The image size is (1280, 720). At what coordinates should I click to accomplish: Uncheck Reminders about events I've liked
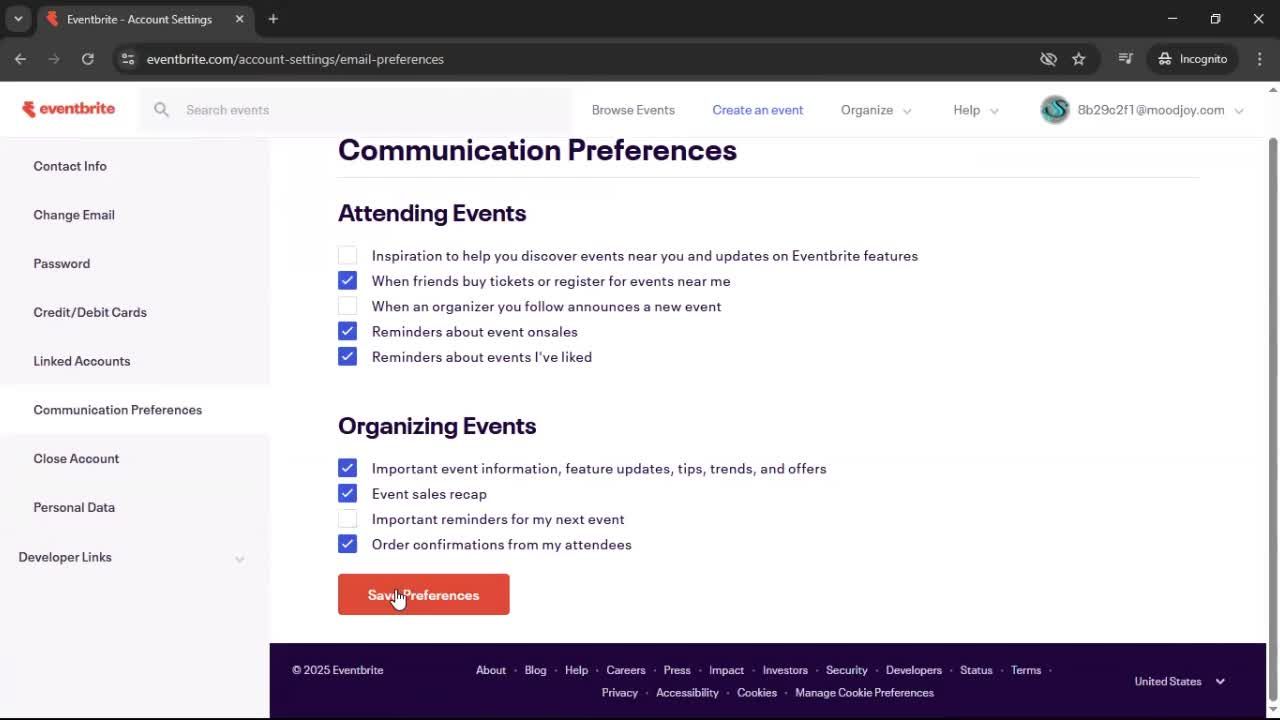347,356
